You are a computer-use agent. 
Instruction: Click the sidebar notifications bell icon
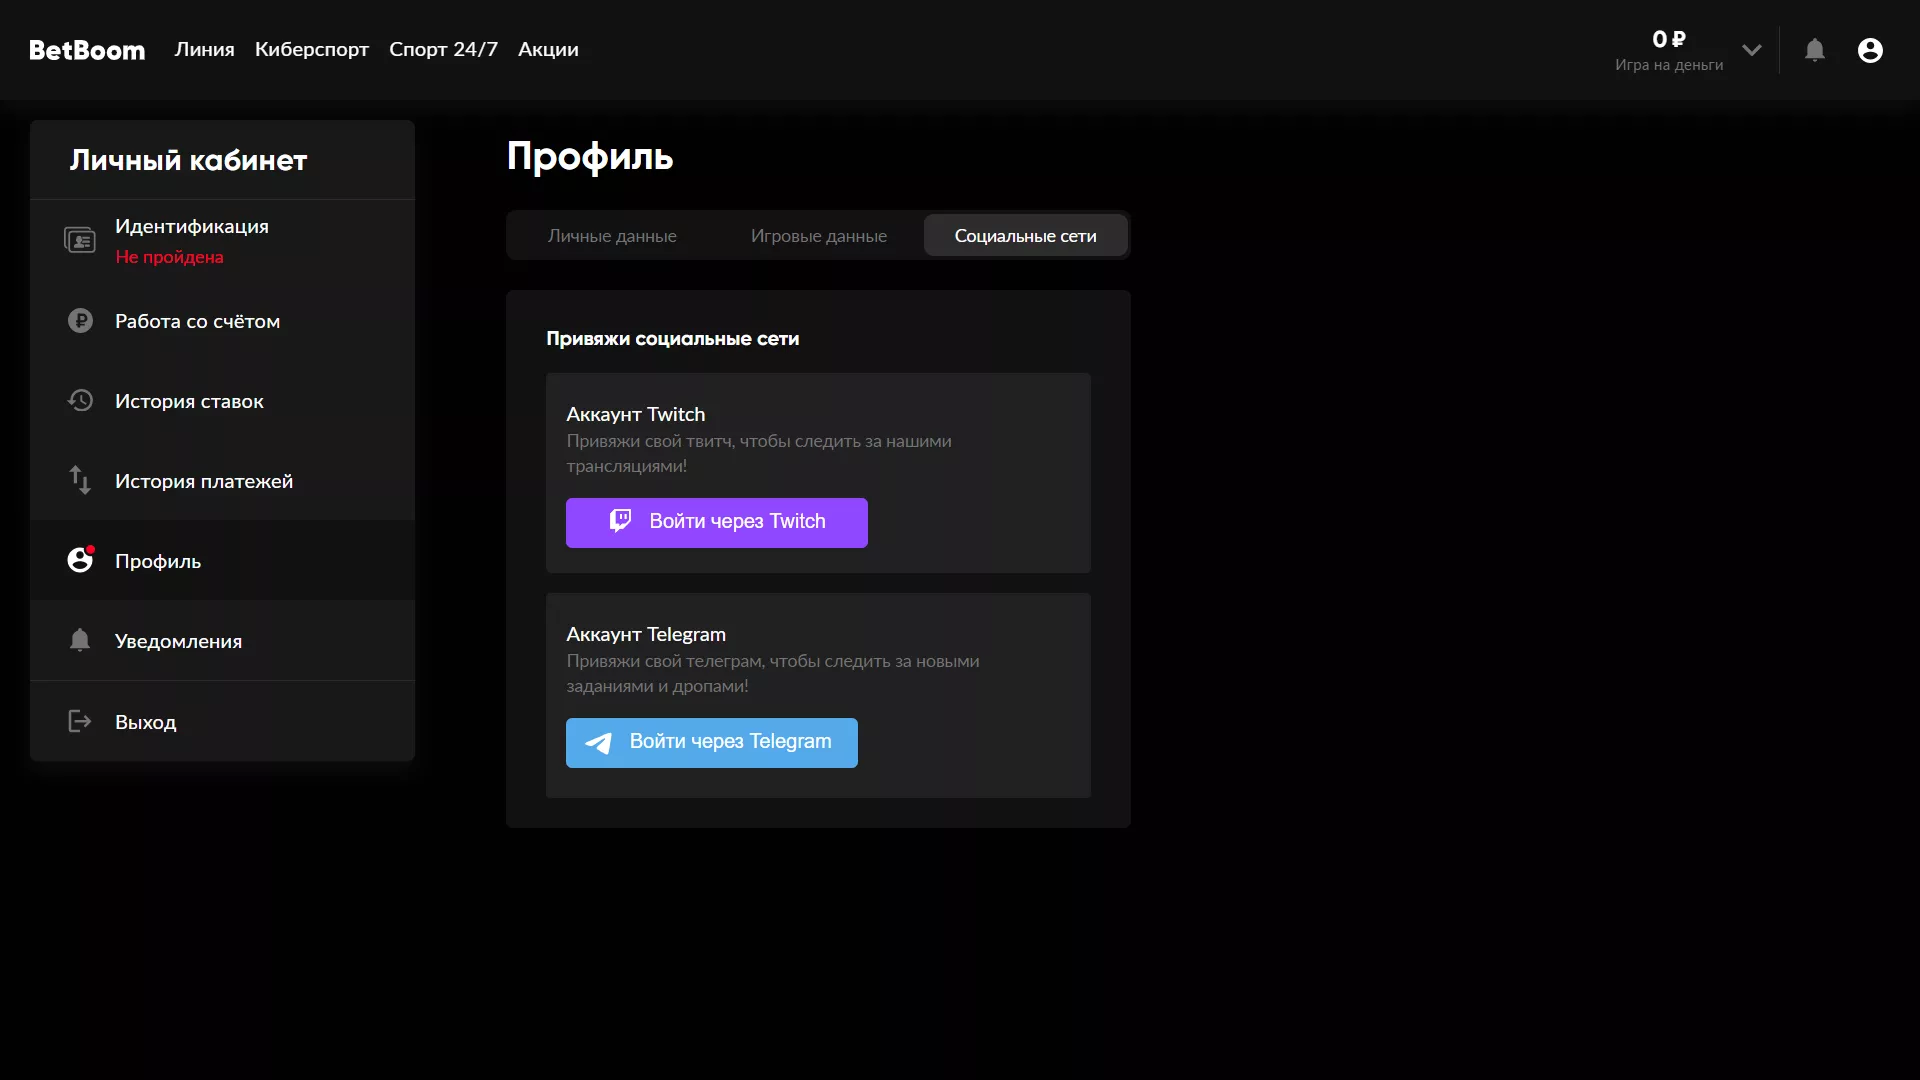click(x=80, y=640)
